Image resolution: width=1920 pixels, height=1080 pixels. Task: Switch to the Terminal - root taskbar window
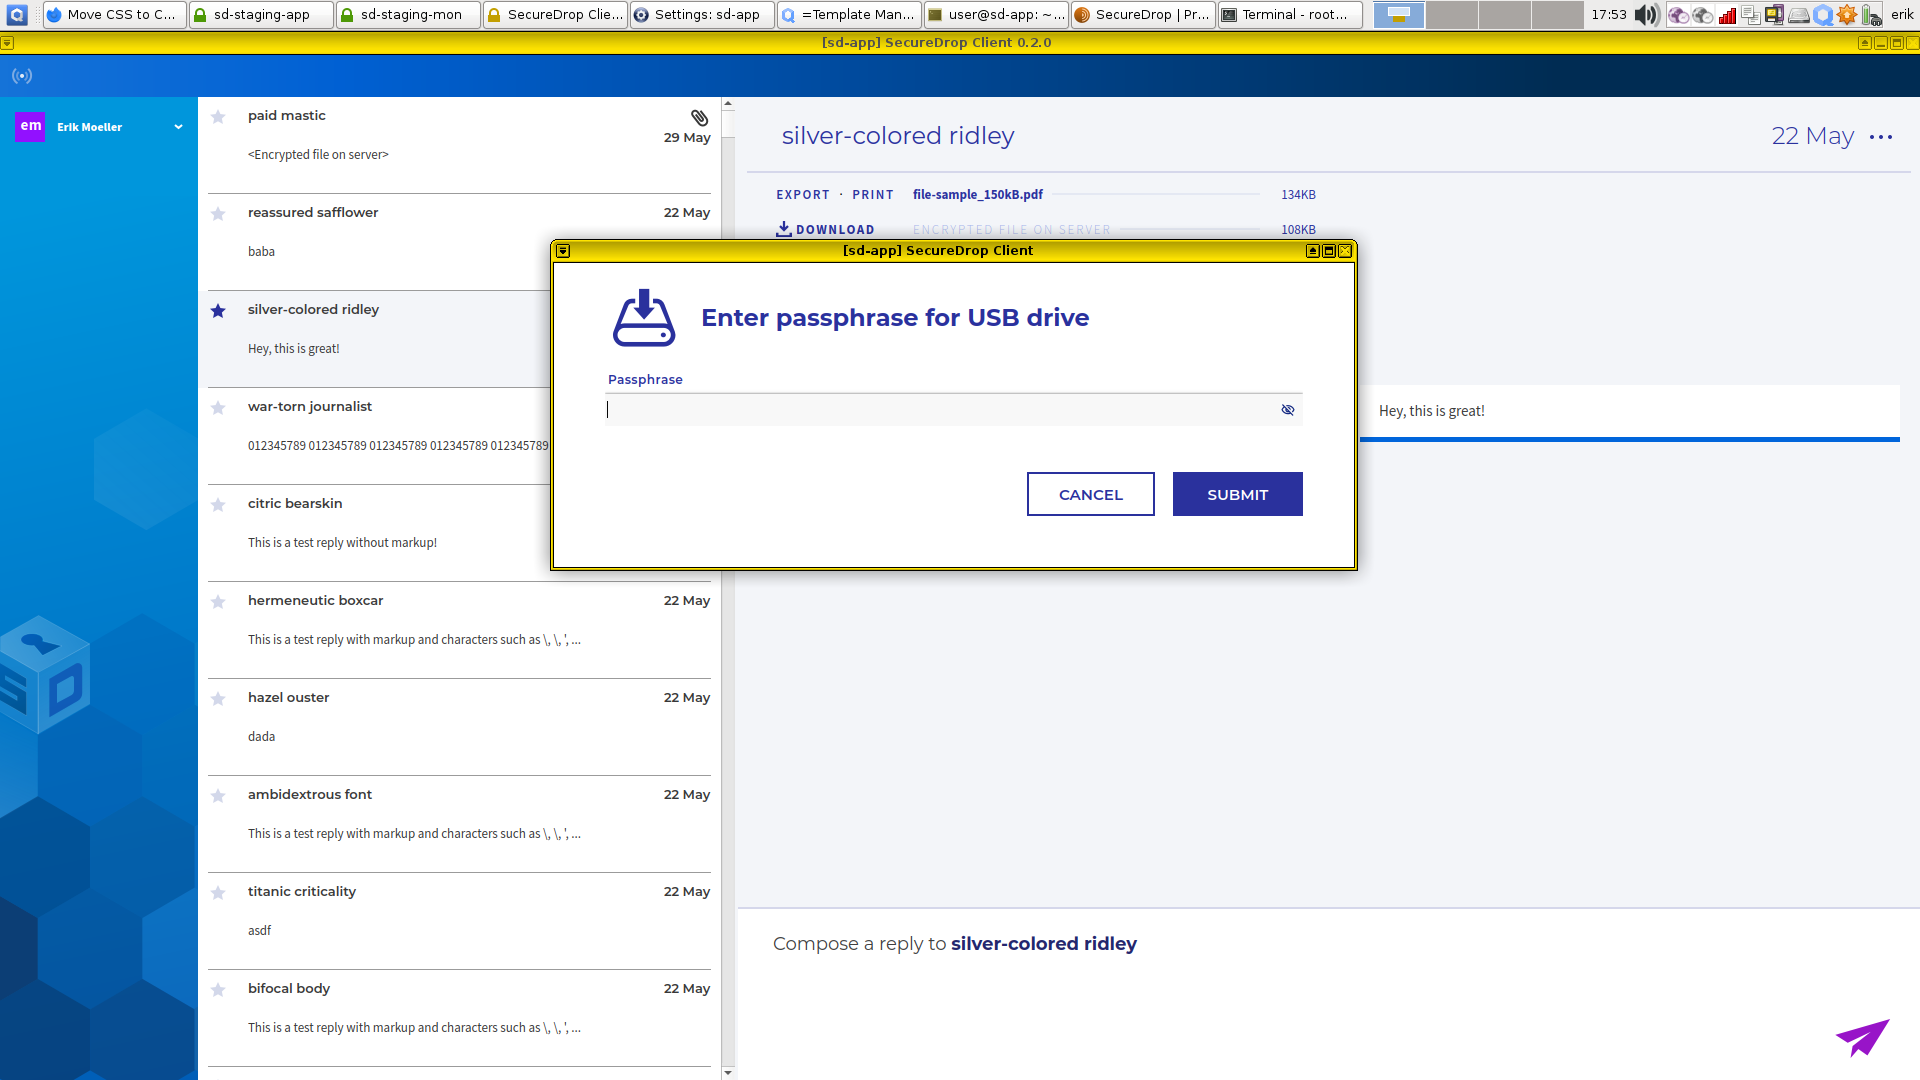[x=1290, y=15]
